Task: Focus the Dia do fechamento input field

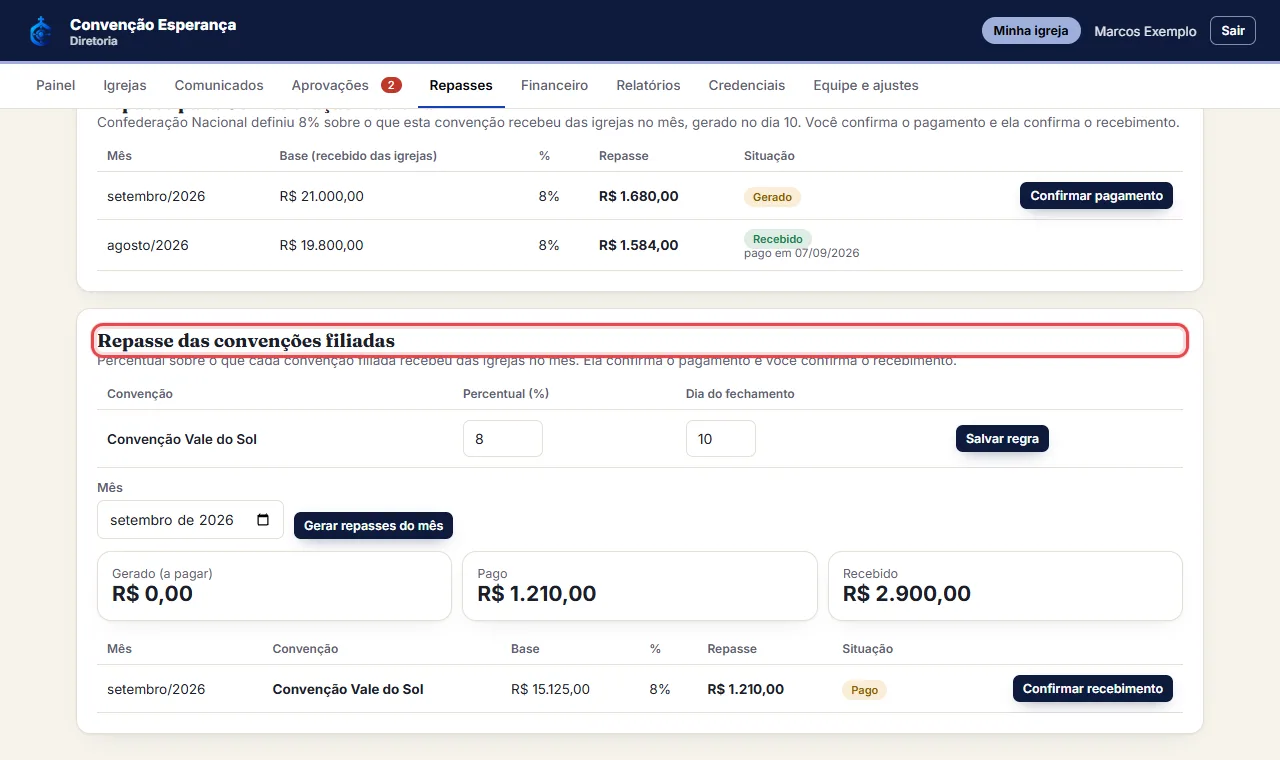Action: coord(721,438)
